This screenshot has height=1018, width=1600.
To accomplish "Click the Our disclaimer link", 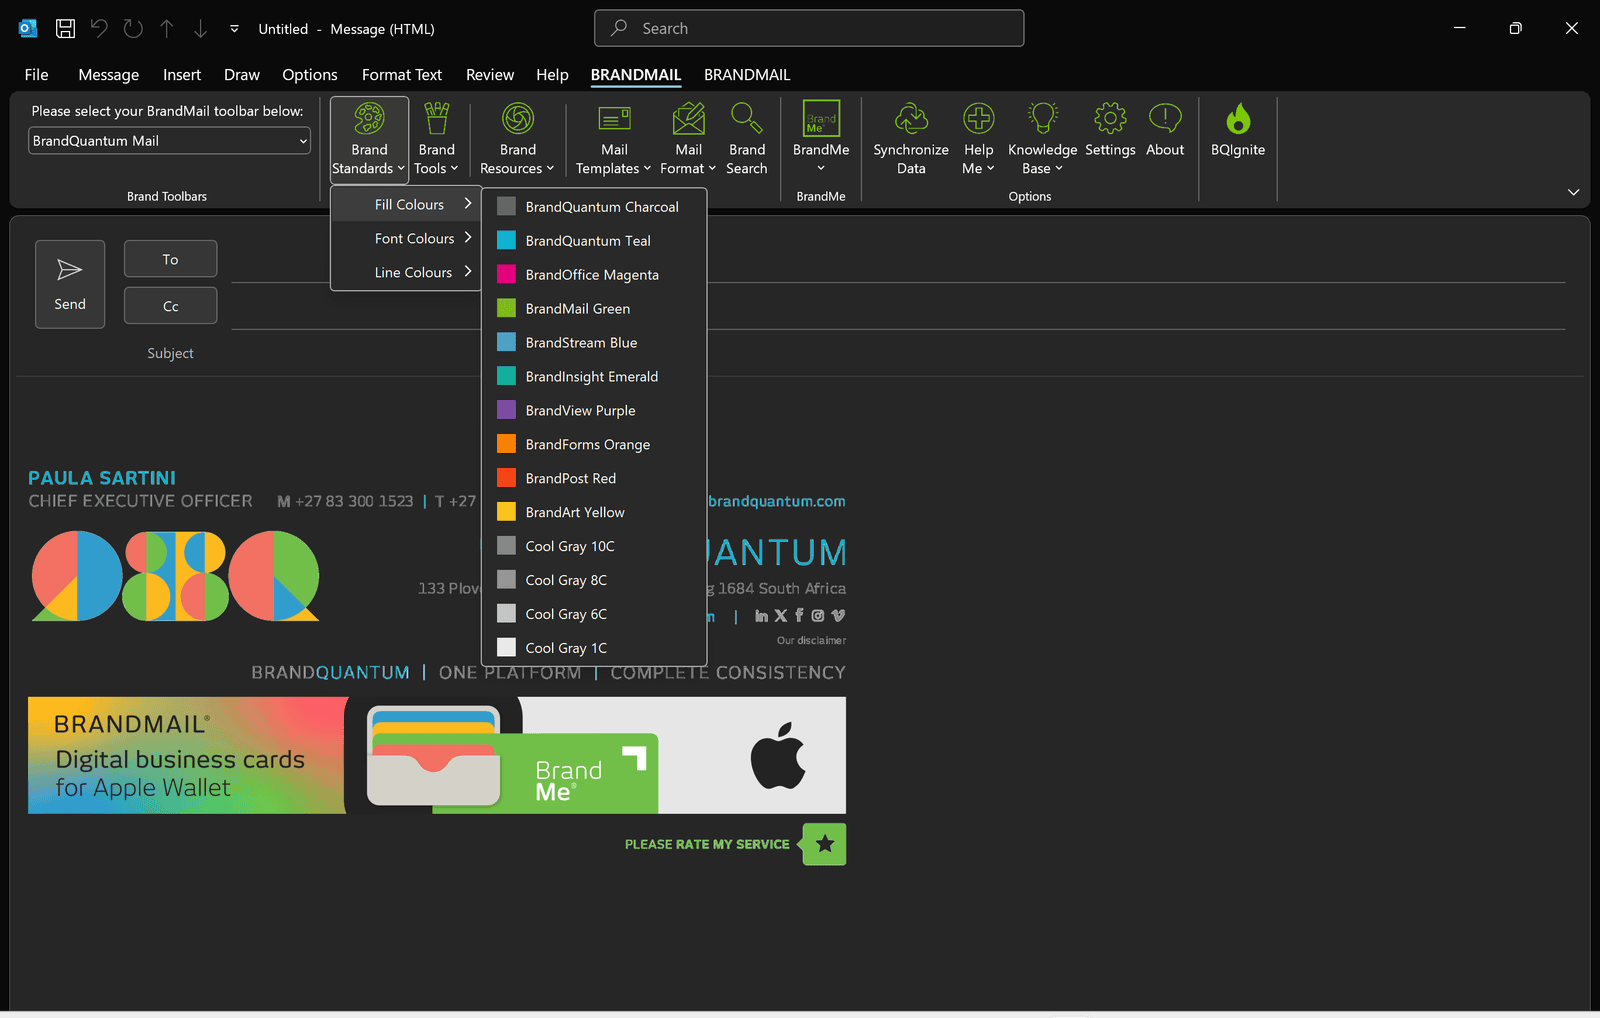I will tap(811, 640).
